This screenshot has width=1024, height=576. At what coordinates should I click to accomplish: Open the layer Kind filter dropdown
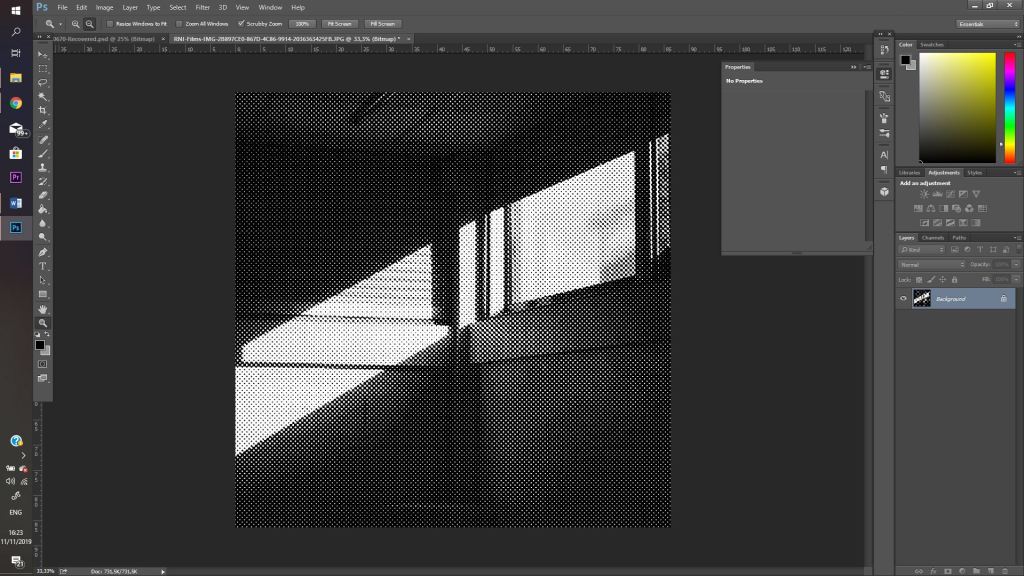pos(922,249)
